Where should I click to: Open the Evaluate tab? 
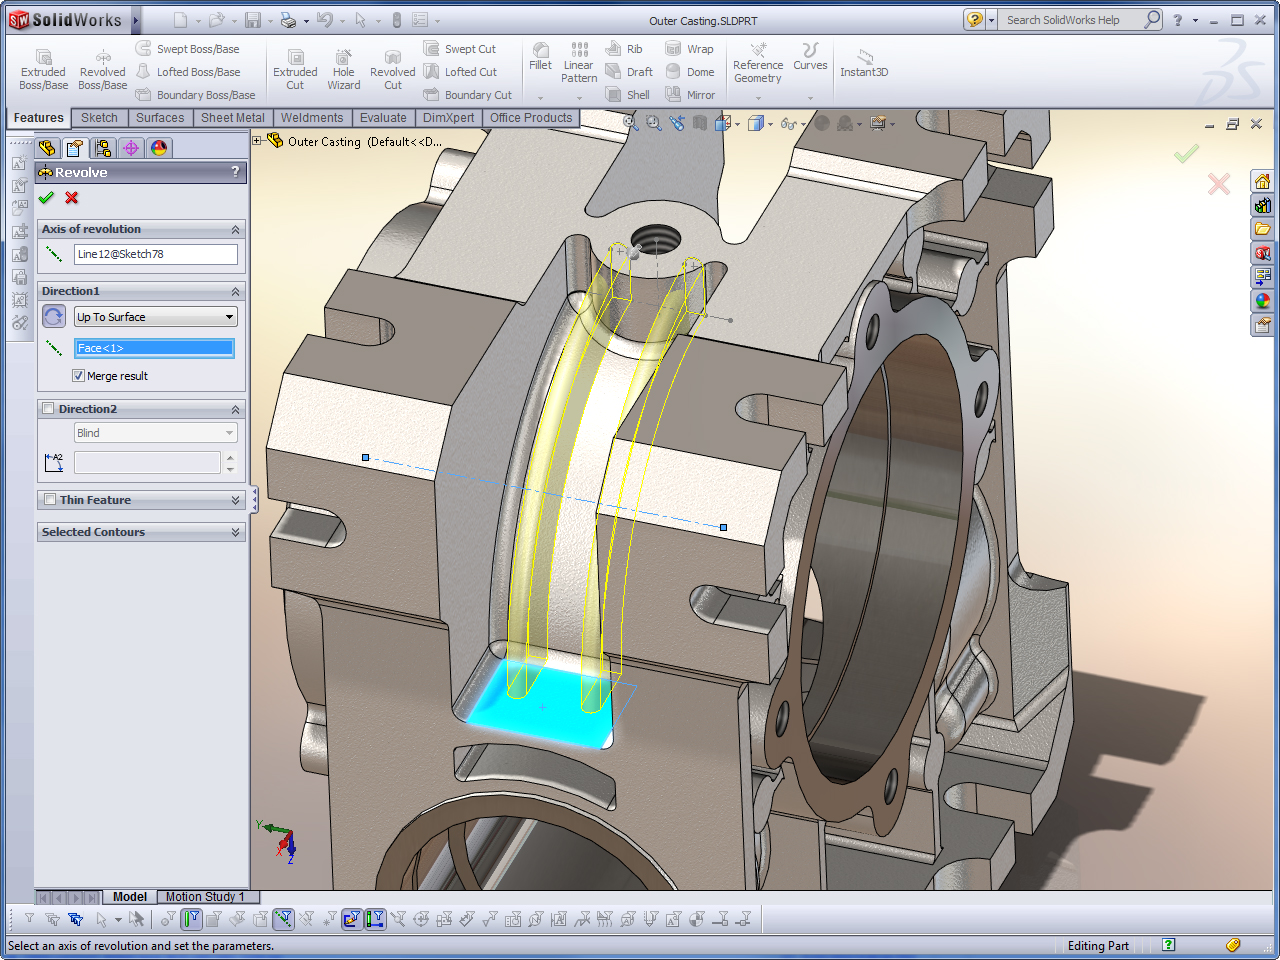pos(383,118)
